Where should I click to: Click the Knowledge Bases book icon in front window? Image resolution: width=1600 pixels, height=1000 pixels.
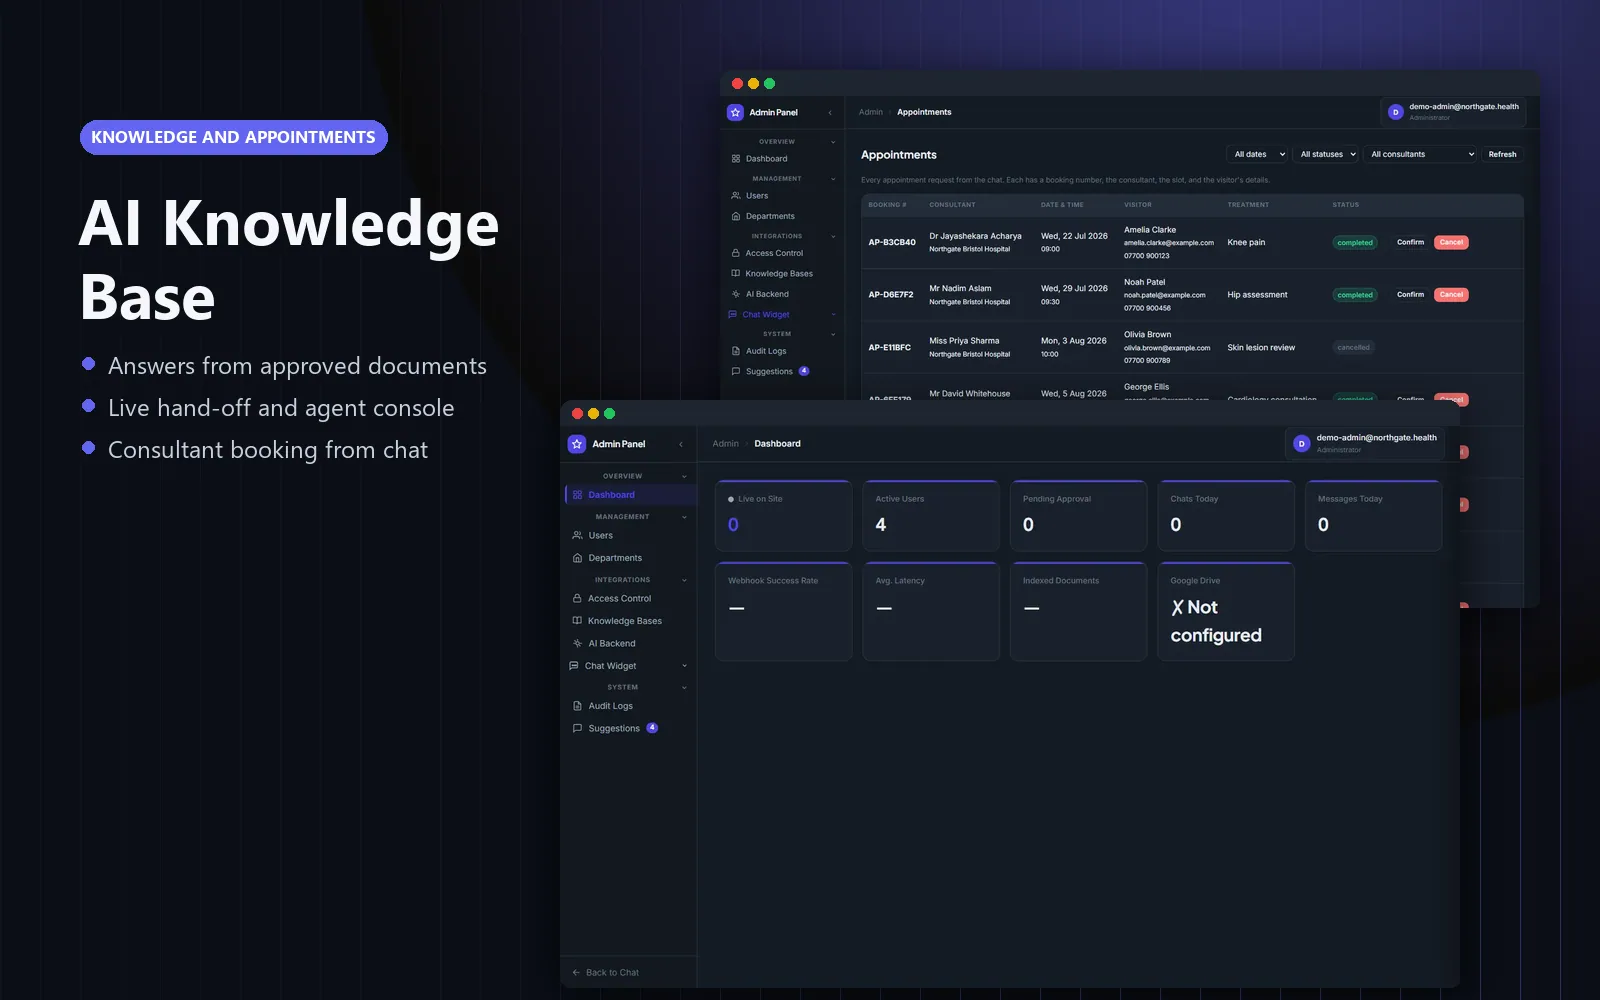[x=577, y=621]
